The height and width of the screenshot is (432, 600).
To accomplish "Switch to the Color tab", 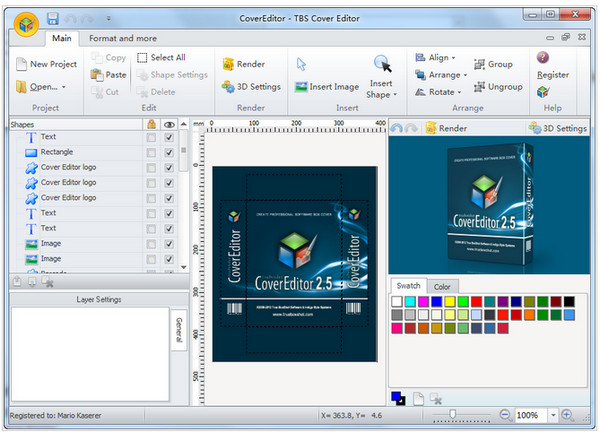I will coord(441,286).
